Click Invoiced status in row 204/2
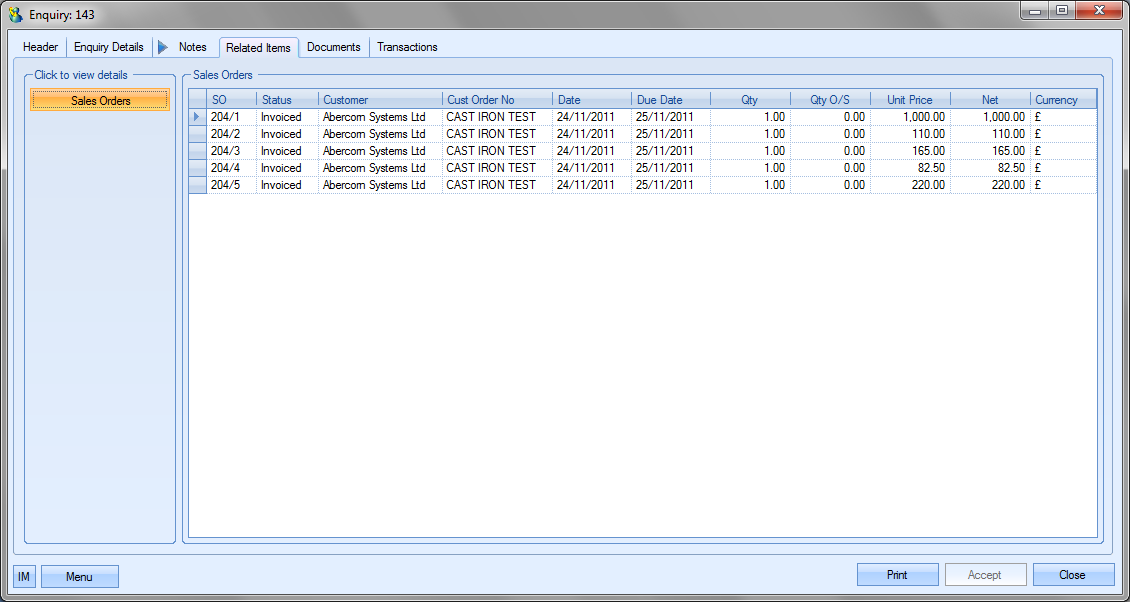 tap(287, 134)
